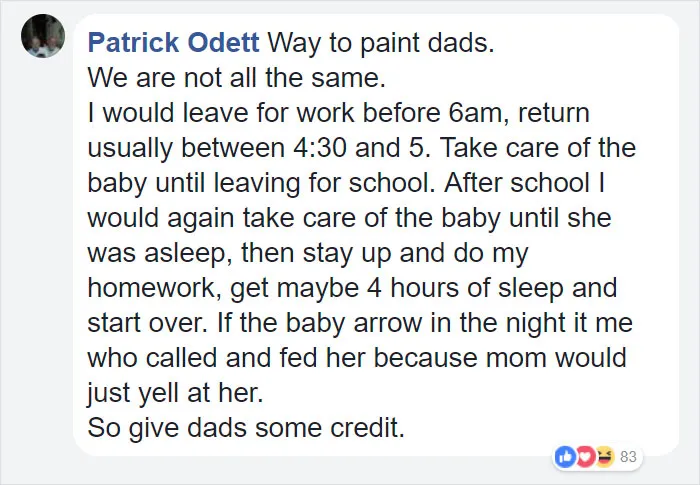Viewport: 700px width, 485px height.
Task: Click the red heart Love reaction icon
Action: 584,457
